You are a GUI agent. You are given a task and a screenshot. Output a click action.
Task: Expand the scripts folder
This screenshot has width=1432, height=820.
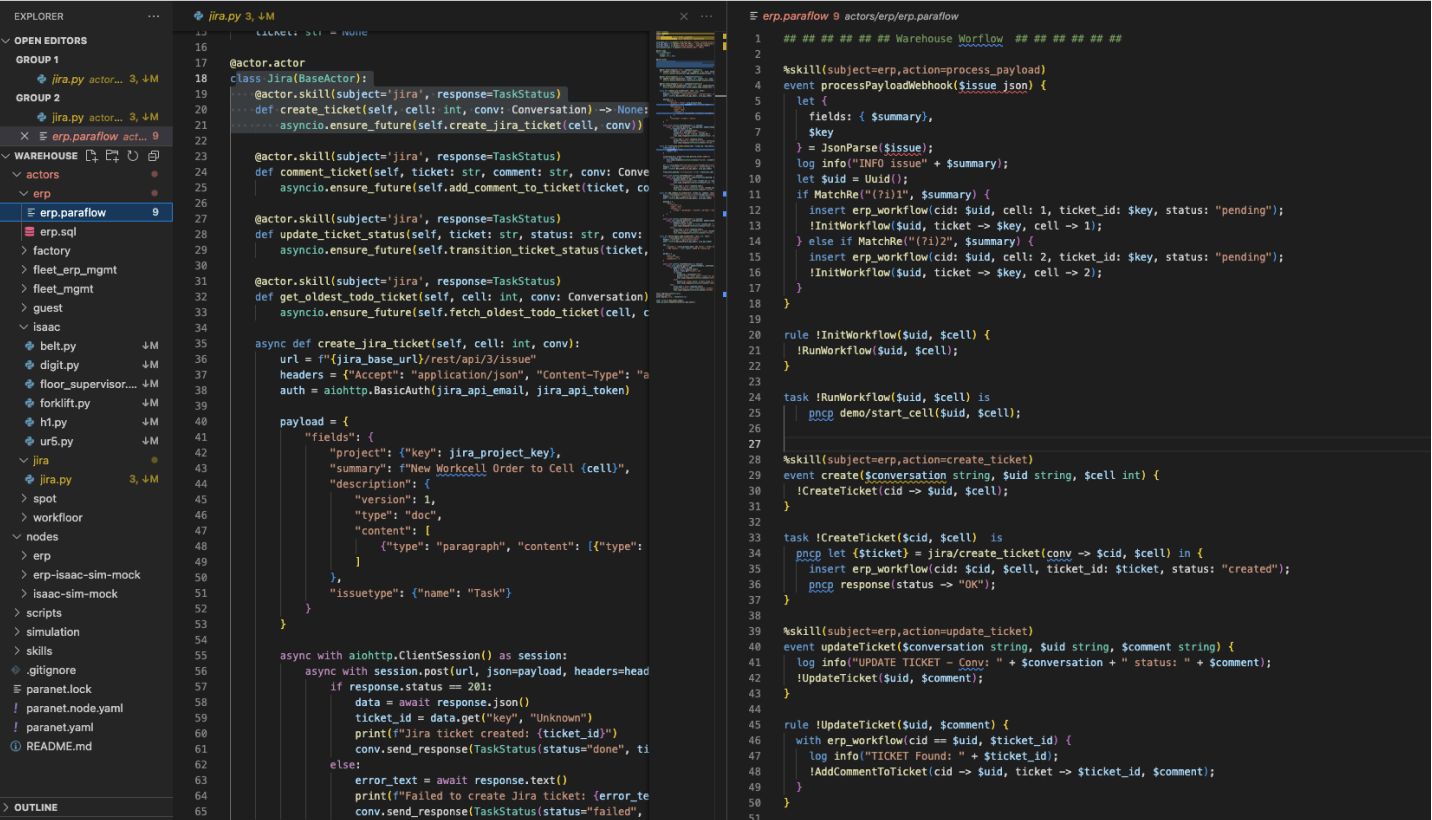(x=17, y=613)
